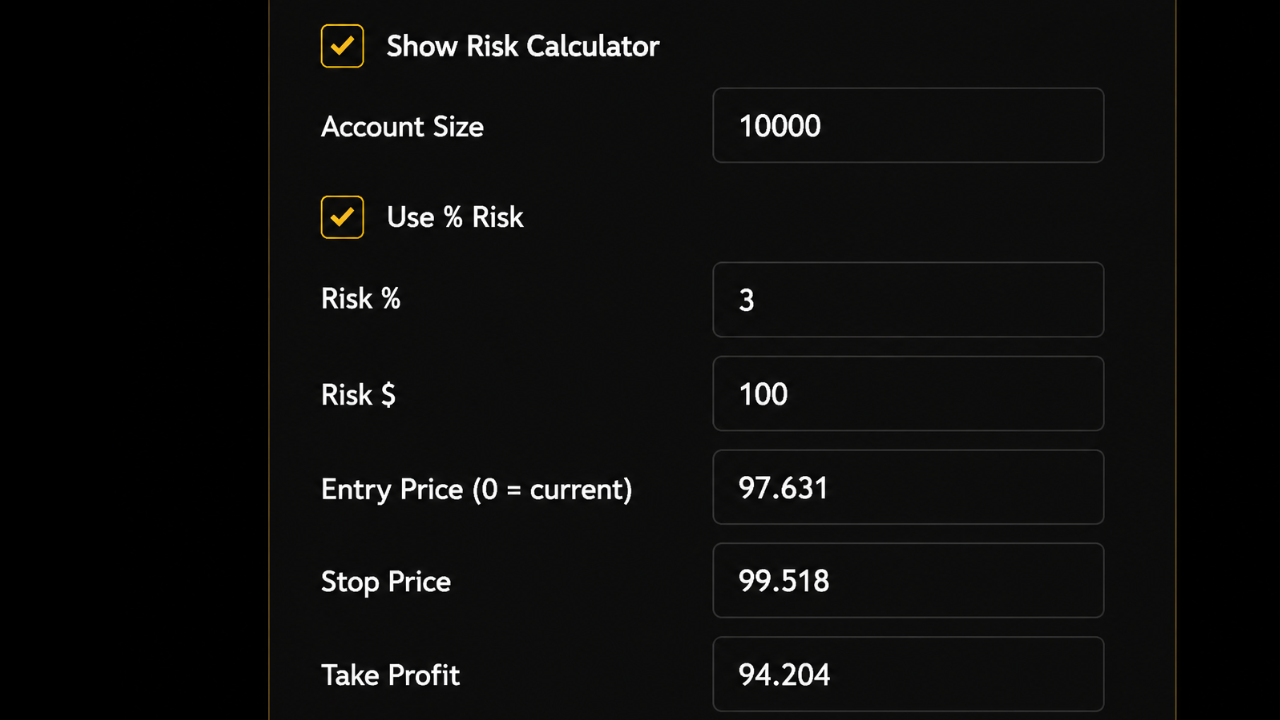
Task: Click the Account Size label
Action: (402, 127)
